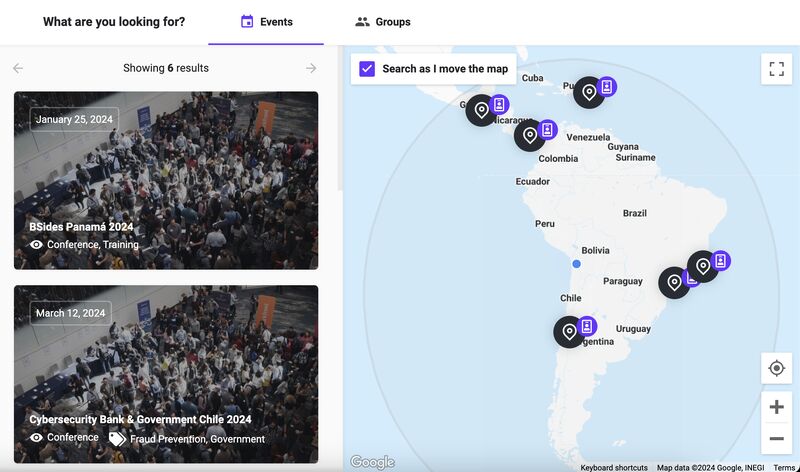Click the purple badge on Colombia pin
The height and width of the screenshot is (472, 800).
pyautogui.click(x=547, y=130)
